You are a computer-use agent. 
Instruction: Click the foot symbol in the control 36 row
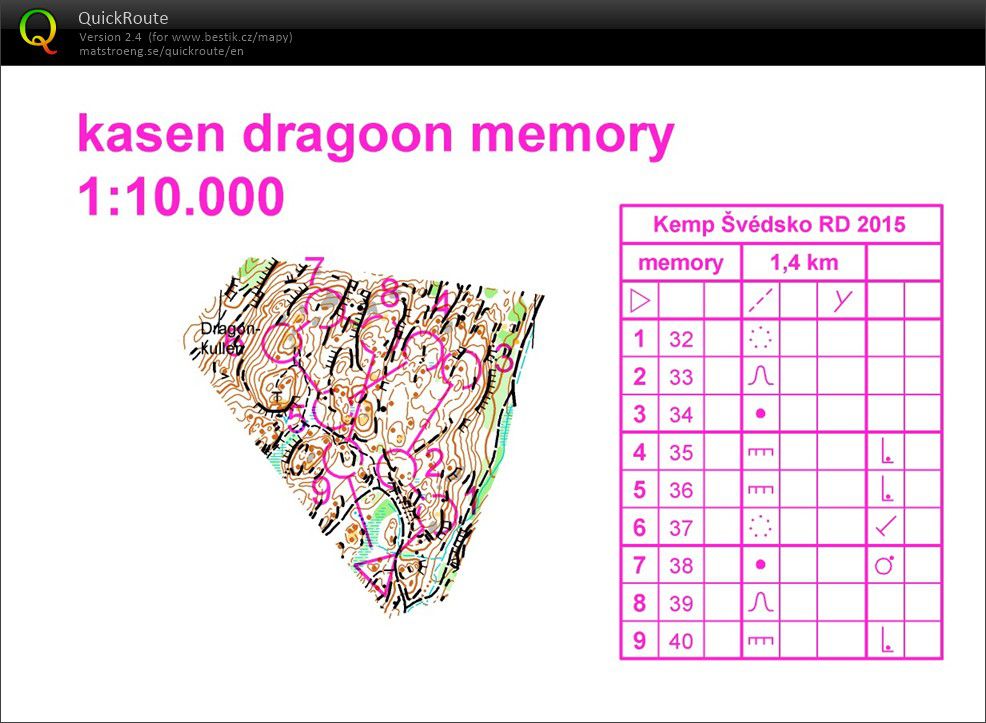(x=887, y=489)
